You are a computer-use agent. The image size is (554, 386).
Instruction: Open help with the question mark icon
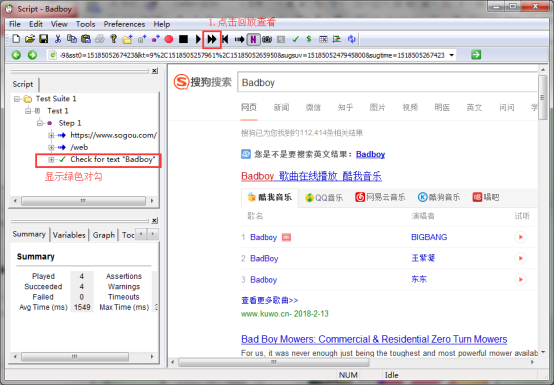tap(113, 39)
